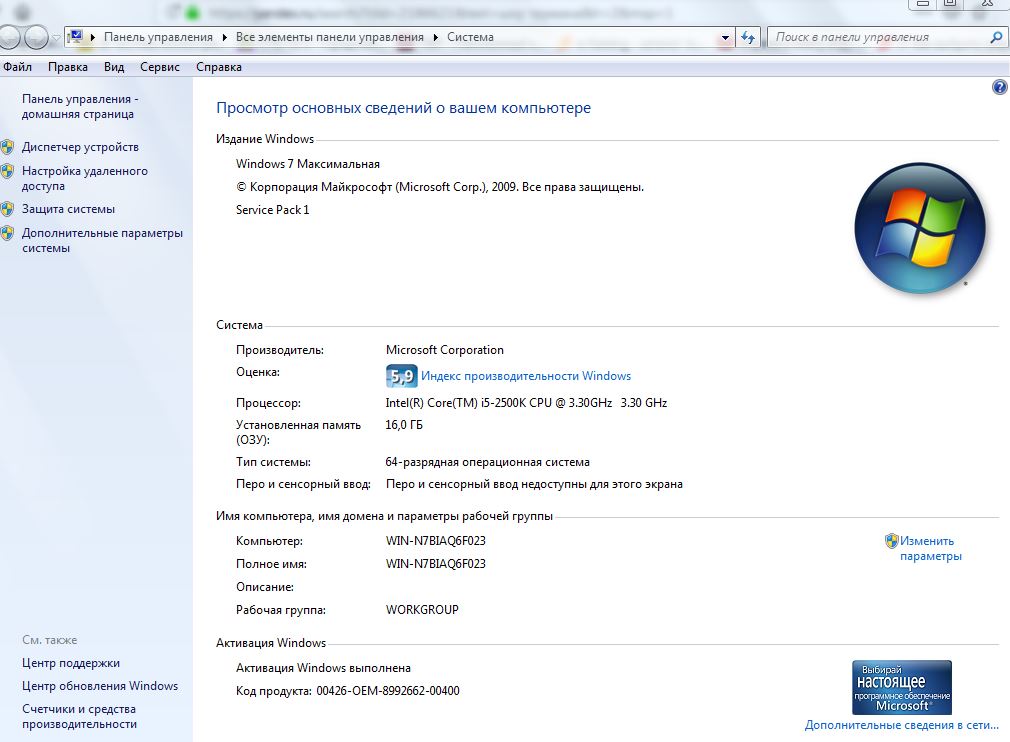Click product code 00426-OEM-8992662-00400
The width and height of the screenshot is (1010, 742).
point(388,690)
